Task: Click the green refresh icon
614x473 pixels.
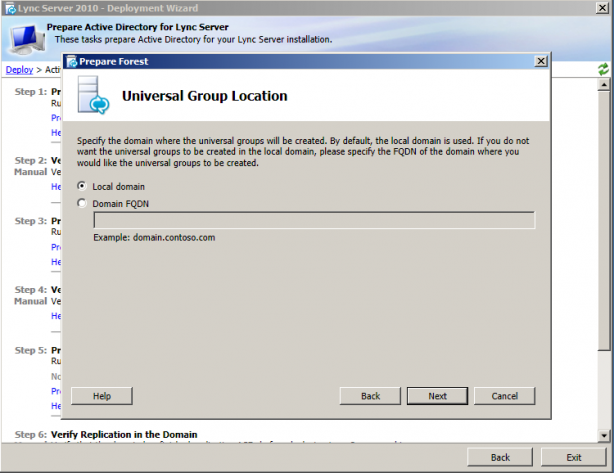Action: [x=603, y=69]
